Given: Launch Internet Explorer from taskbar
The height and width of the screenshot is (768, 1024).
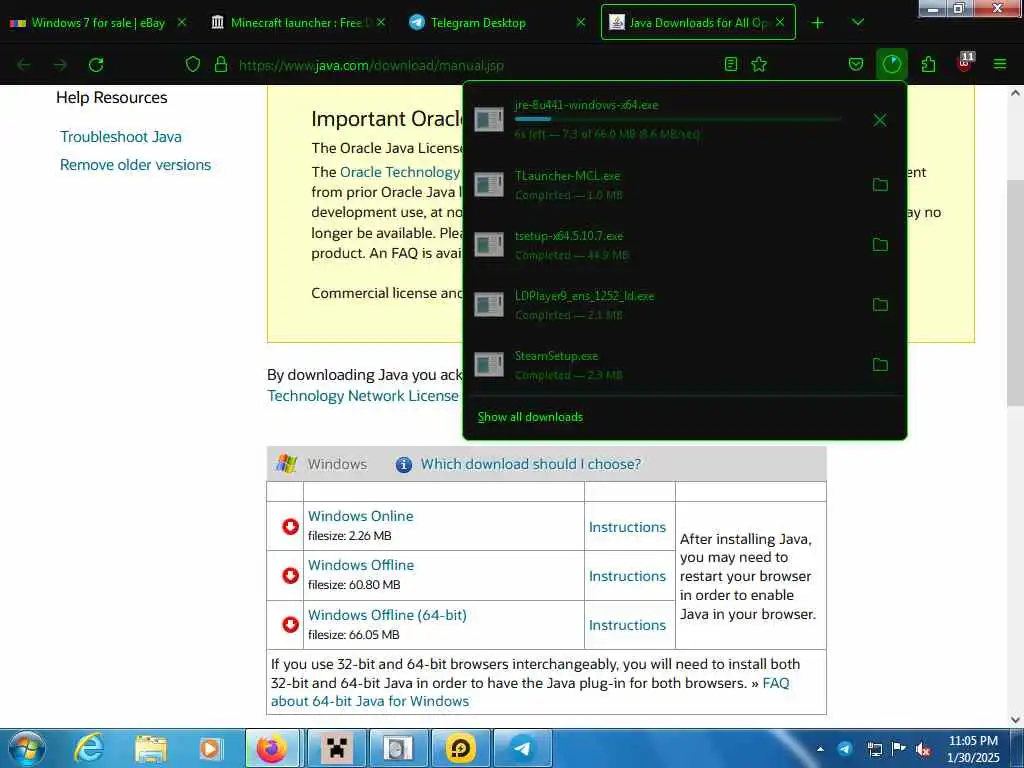Looking at the screenshot, I should point(89,748).
